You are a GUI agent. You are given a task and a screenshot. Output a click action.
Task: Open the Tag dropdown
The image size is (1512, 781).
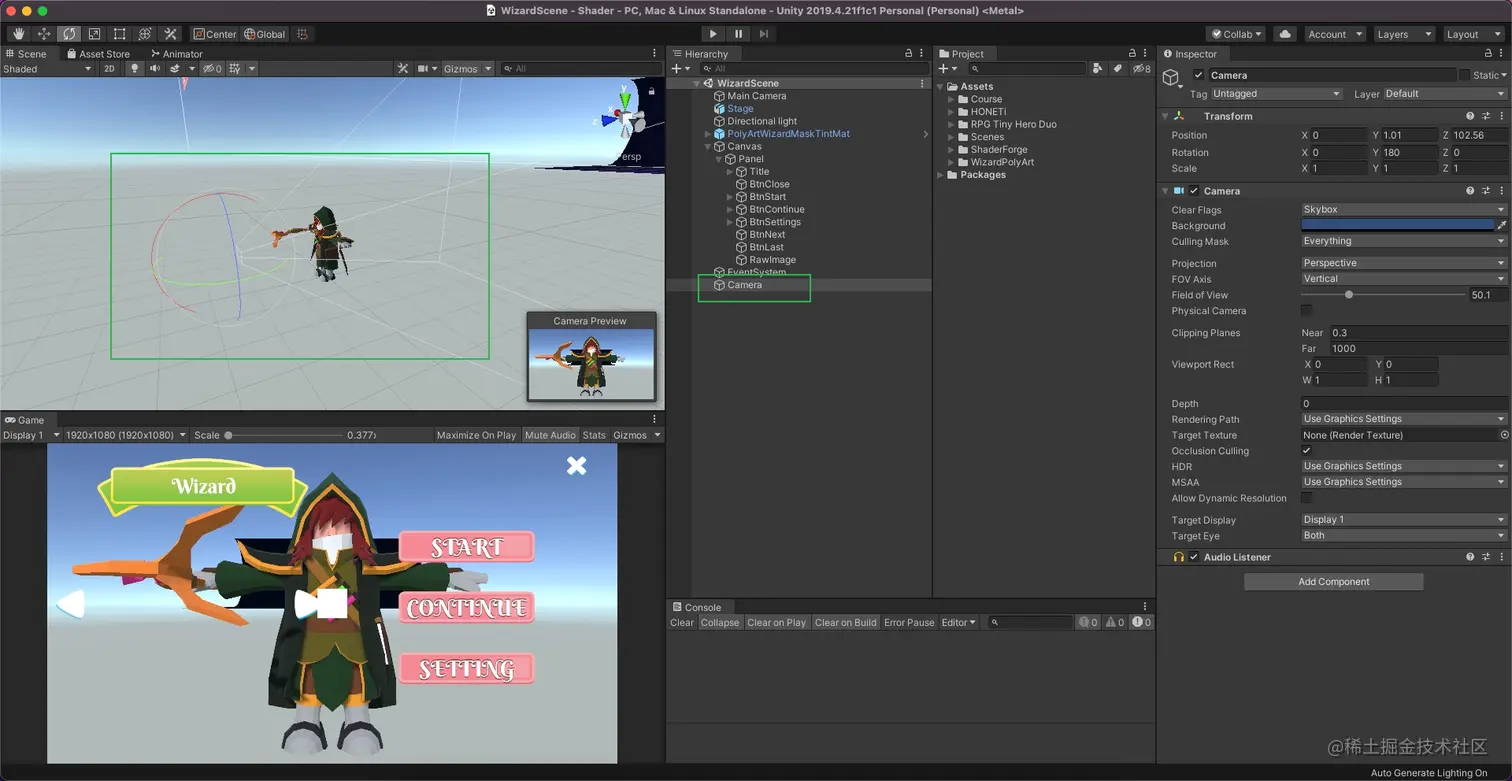[x=1276, y=94]
